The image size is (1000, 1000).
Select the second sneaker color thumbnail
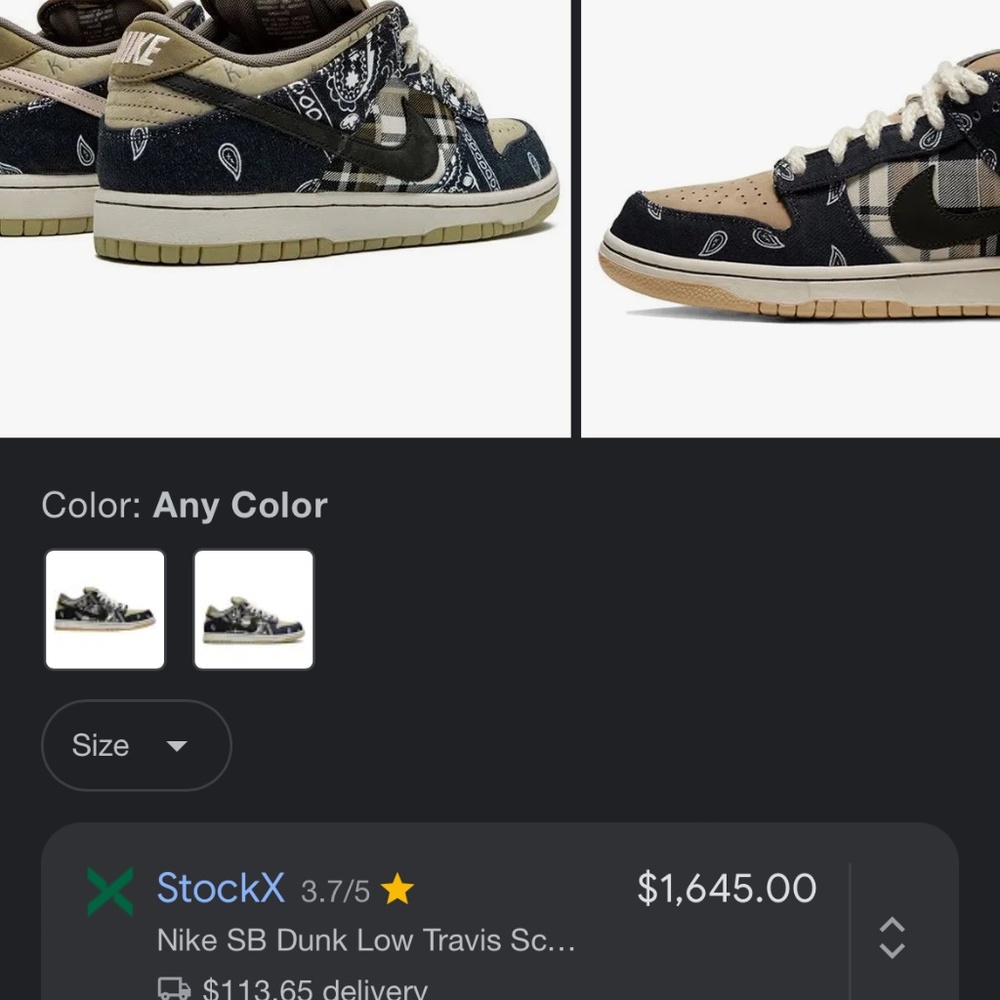pos(253,609)
